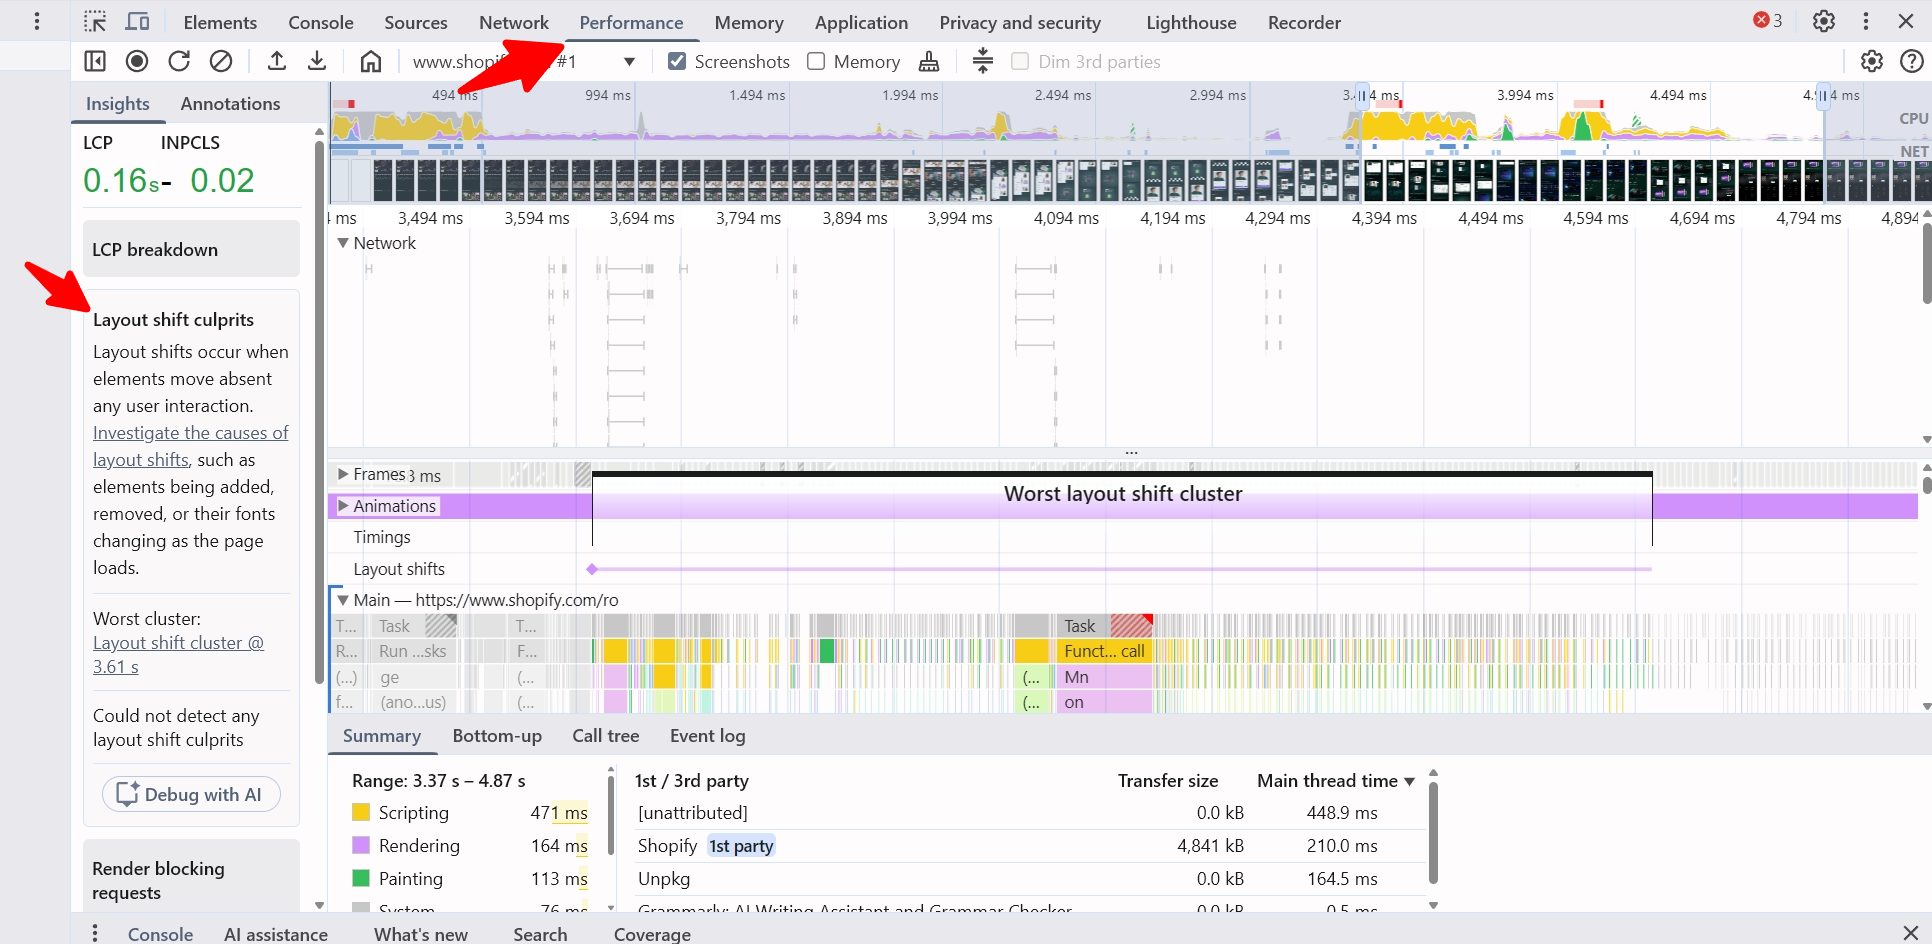Screen dimensions: 1932x944
Task: Uncheck the Screenshots checkbox
Action: tap(677, 62)
